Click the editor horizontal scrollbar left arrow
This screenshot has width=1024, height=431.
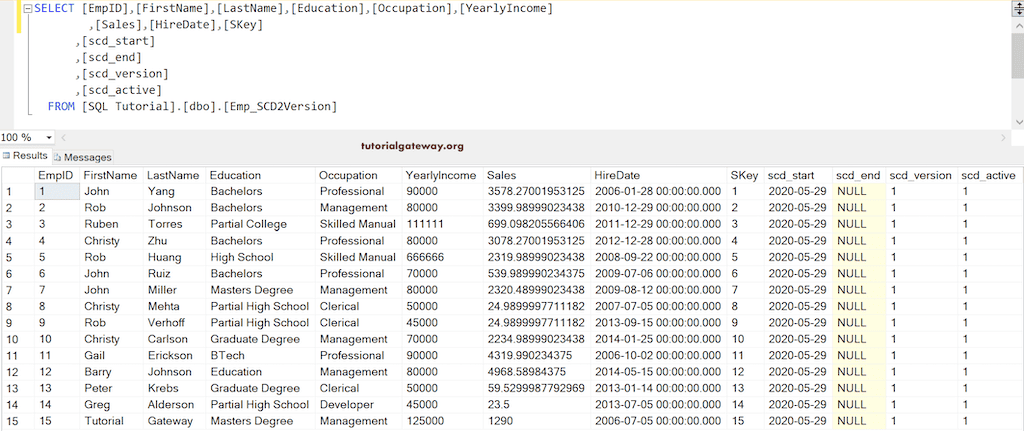64,138
